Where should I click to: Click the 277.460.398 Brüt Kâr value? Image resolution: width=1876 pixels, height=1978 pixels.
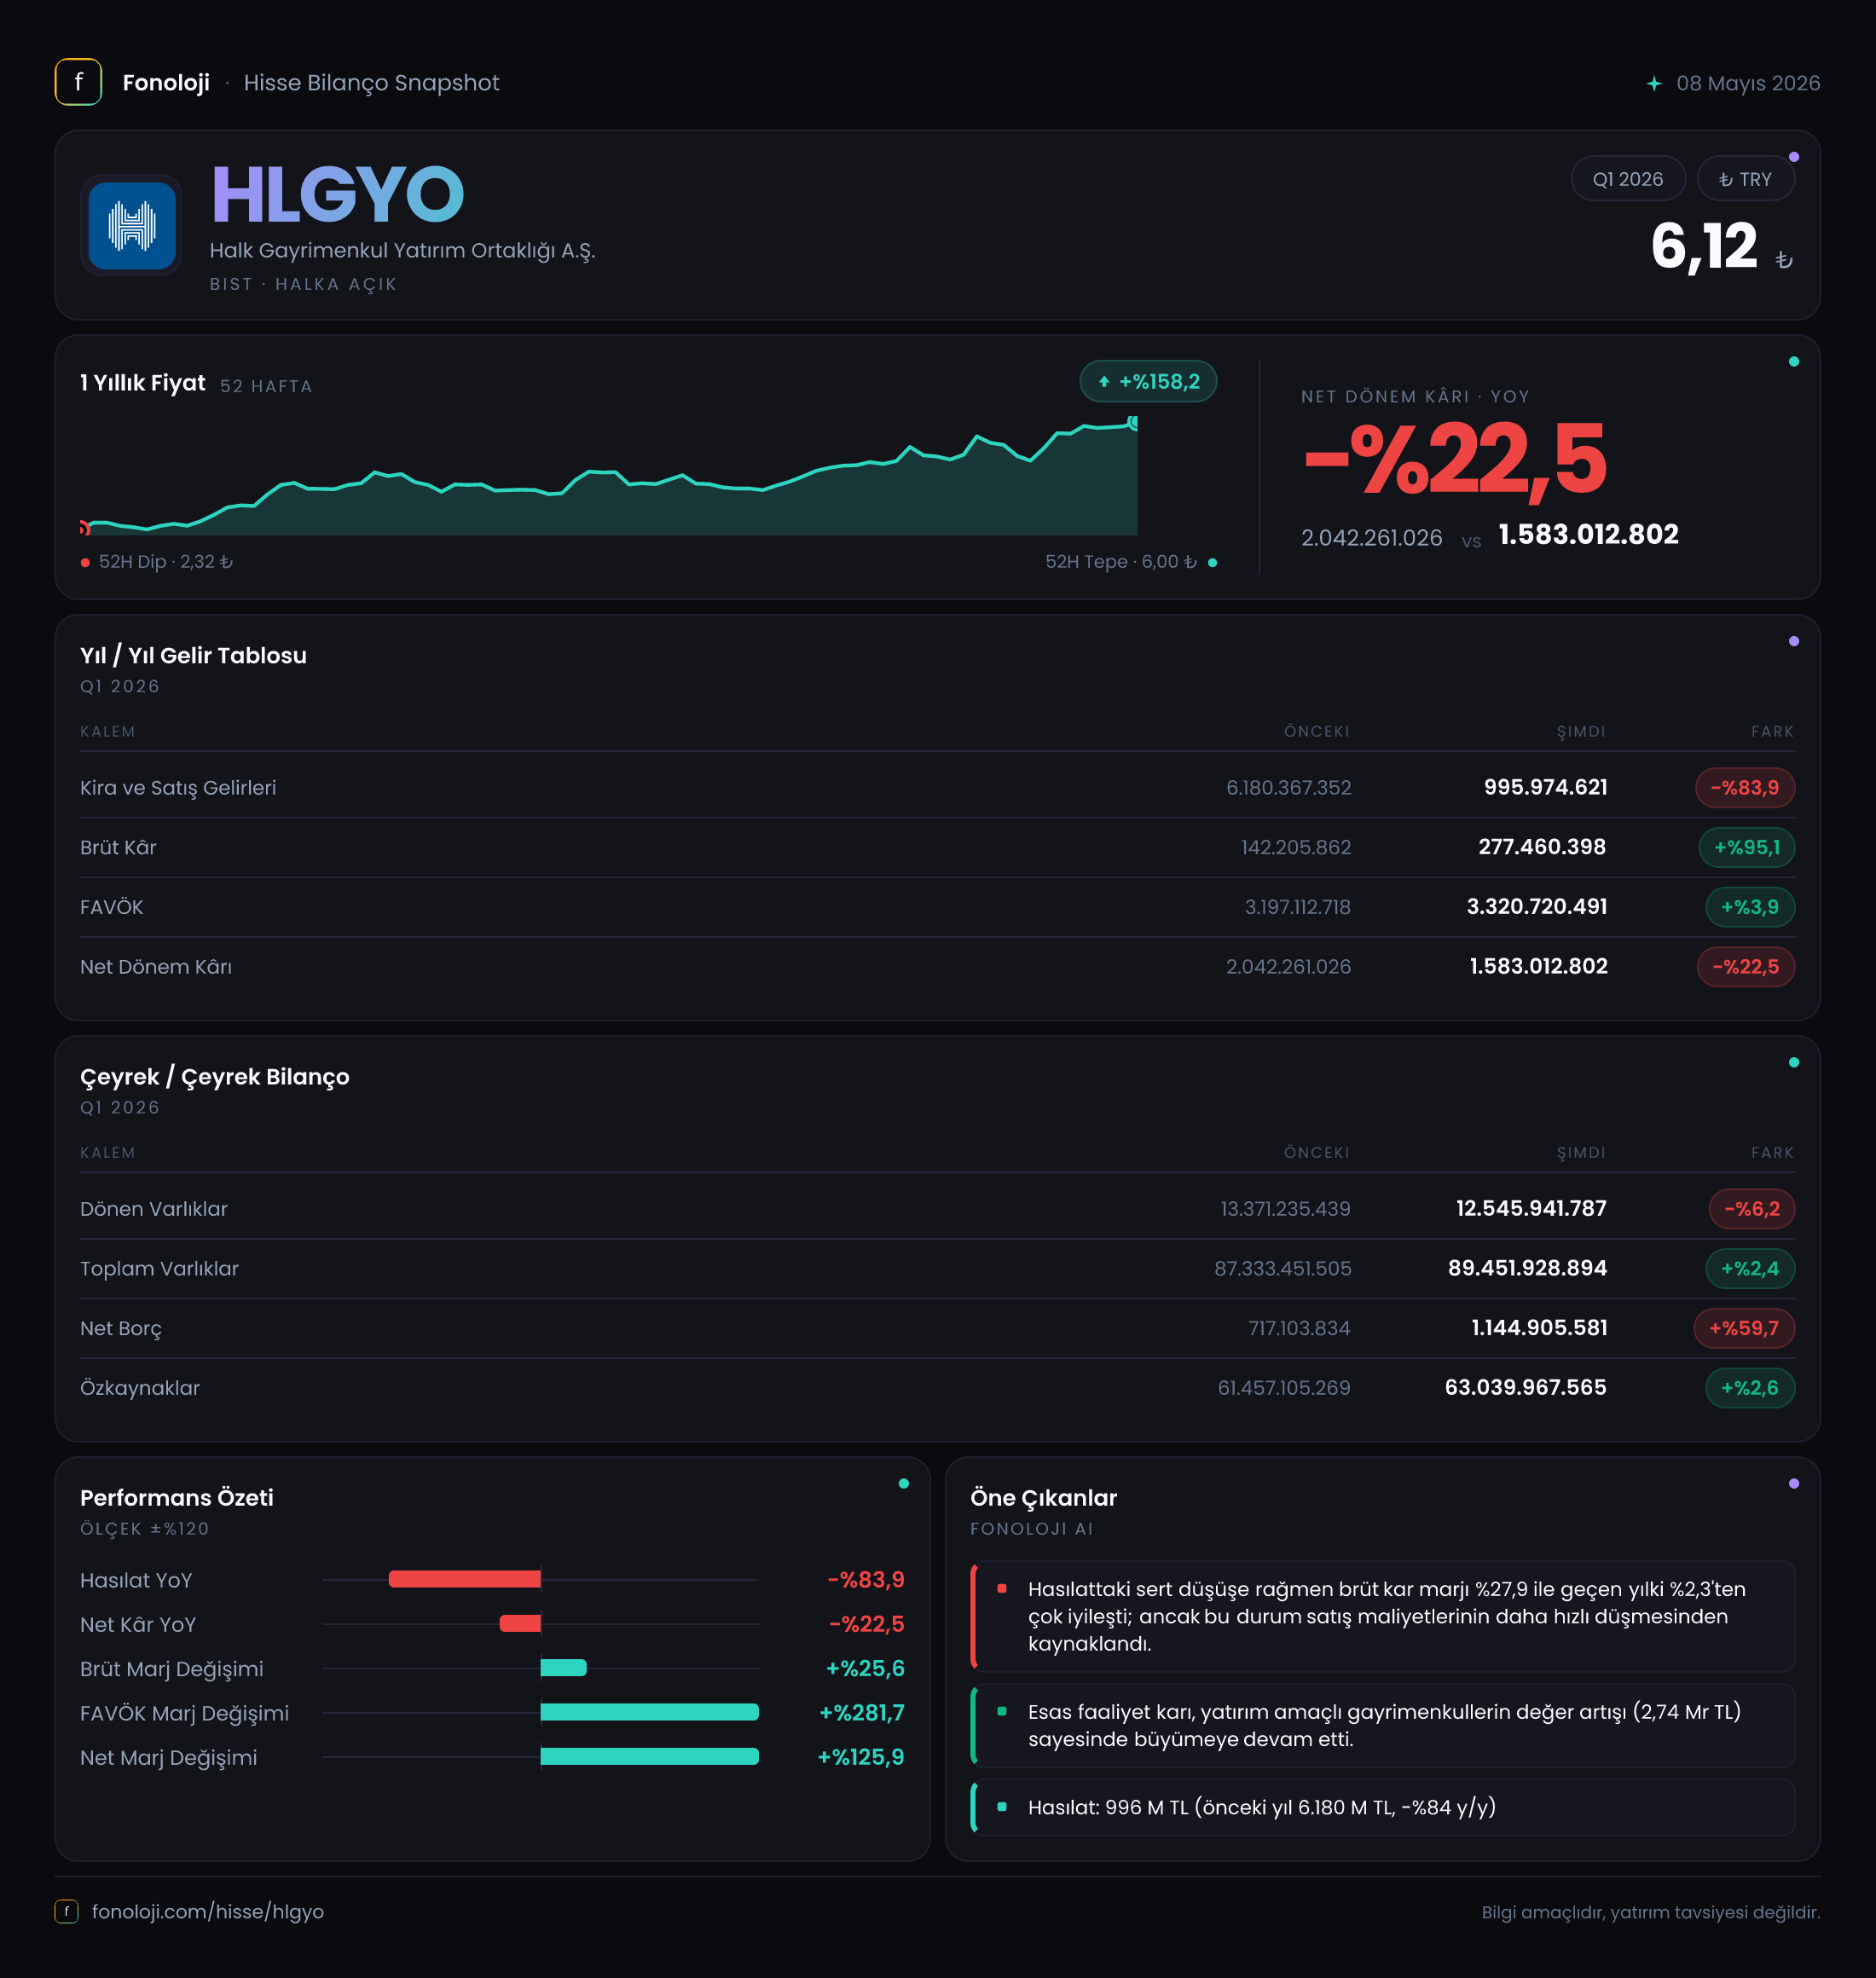click(x=1542, y=847)
